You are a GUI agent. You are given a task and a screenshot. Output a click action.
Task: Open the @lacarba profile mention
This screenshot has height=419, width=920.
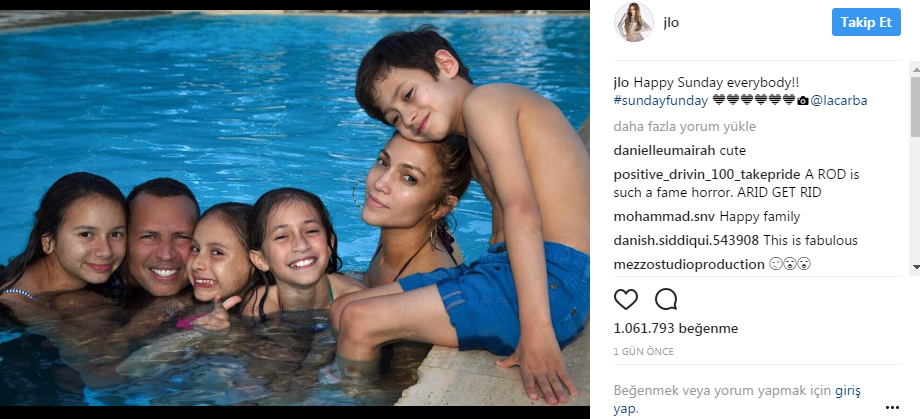(x=838, y=100)
